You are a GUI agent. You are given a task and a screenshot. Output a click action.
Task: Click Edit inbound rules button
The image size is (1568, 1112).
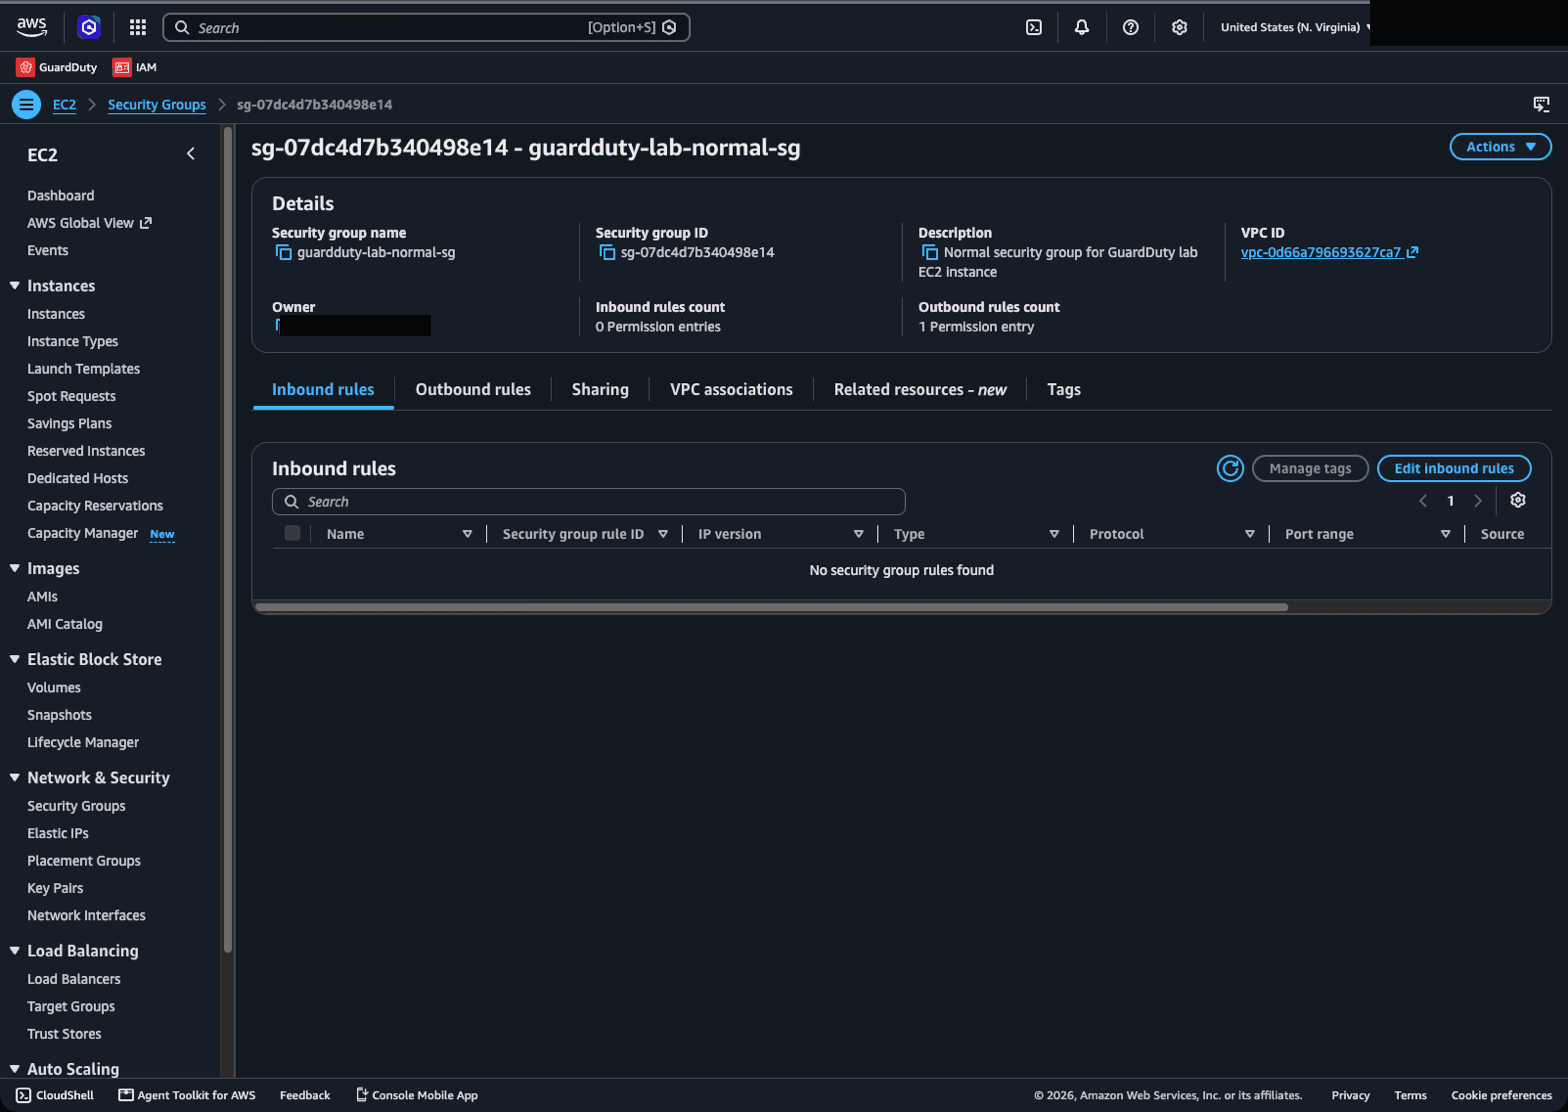click(x=1454, y=468)
